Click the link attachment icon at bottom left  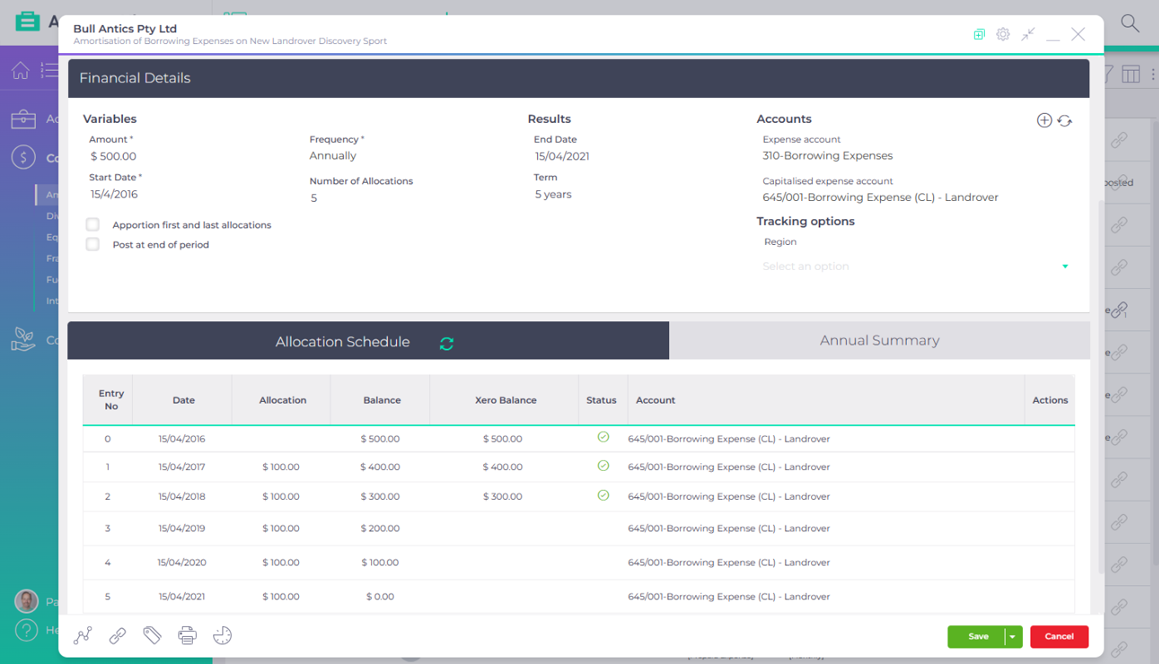pyautogui.click(x=117, y=635)
